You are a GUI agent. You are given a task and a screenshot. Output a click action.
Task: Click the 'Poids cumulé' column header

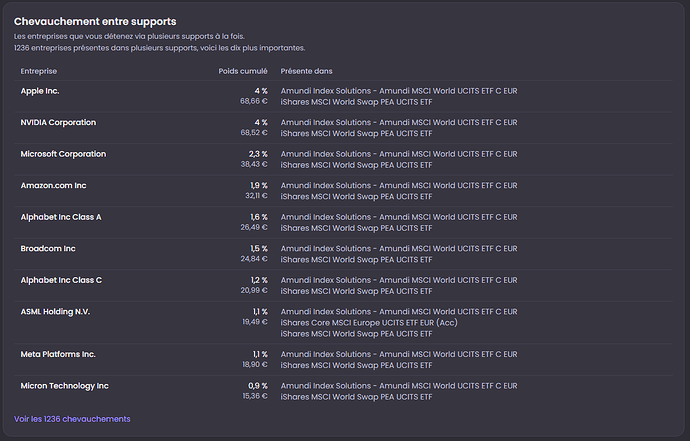243,71
